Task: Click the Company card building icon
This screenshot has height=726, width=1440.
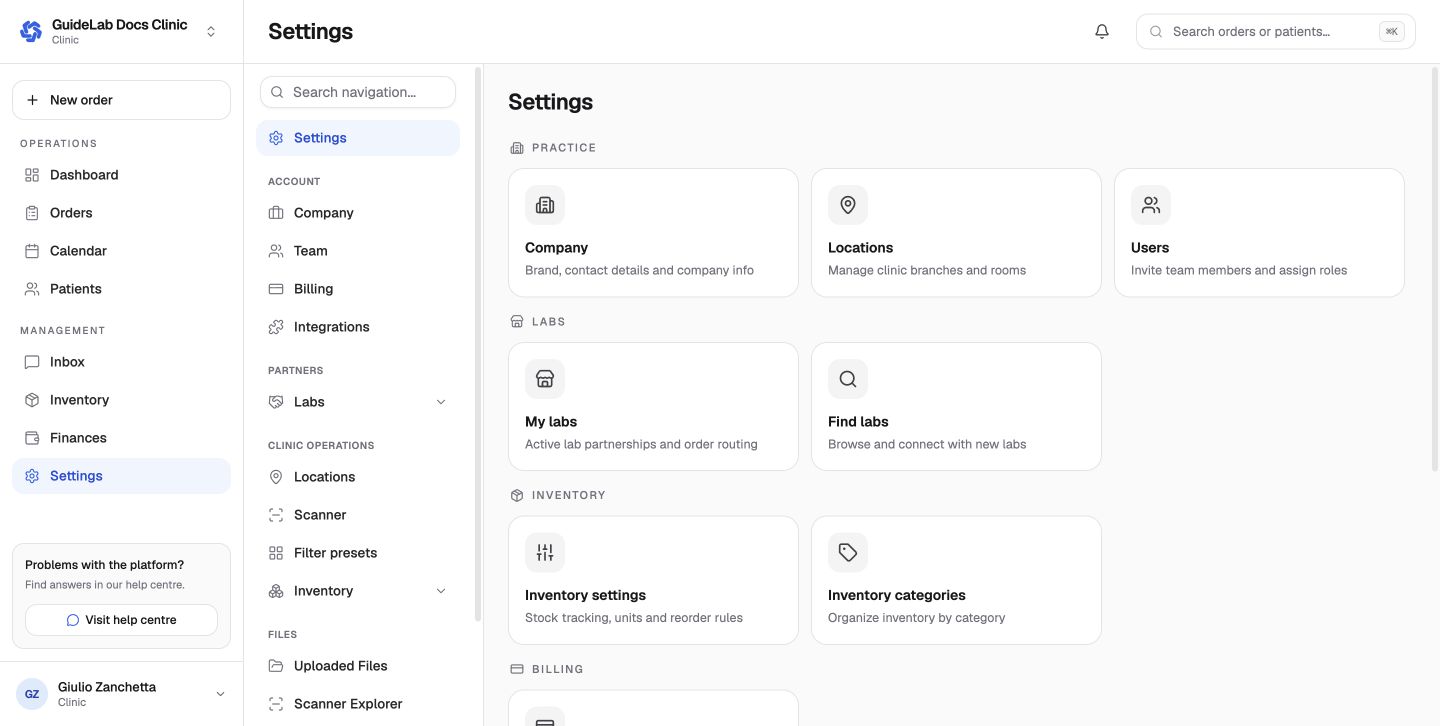Action: [545, 205]
